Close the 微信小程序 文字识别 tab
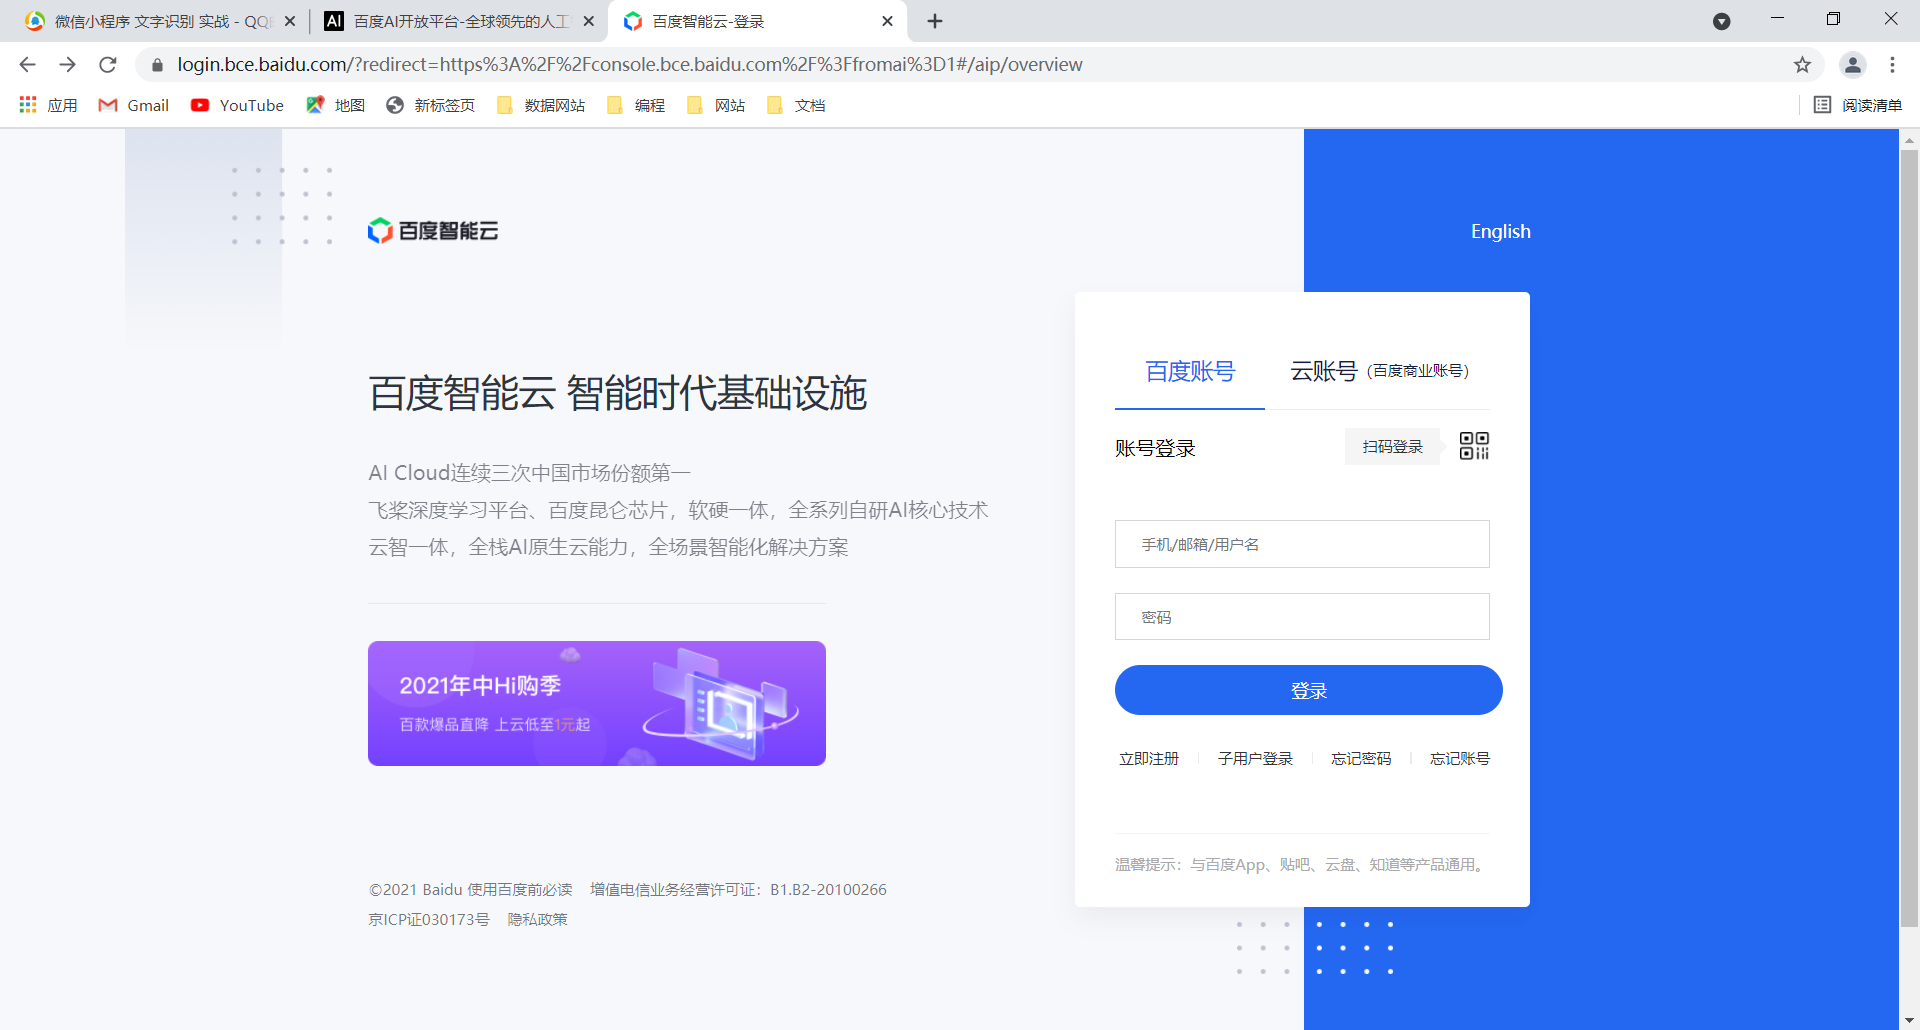The image size is (1920, 1030). [x=290, y=21]
